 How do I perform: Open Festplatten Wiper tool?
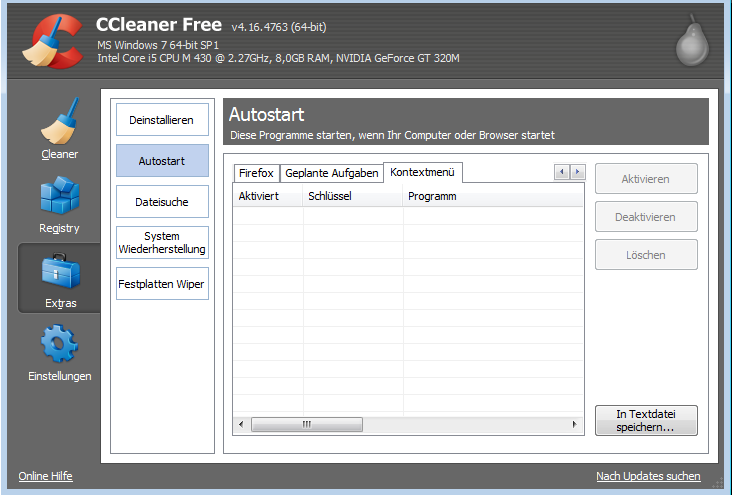pos(162,284)
